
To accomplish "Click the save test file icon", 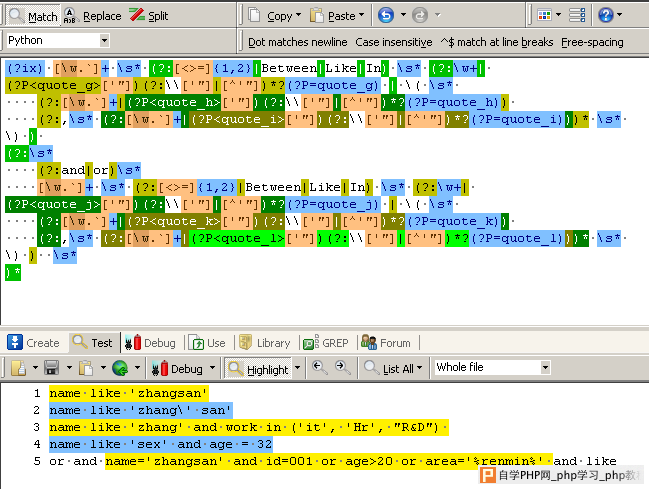I will pos(52,368).
